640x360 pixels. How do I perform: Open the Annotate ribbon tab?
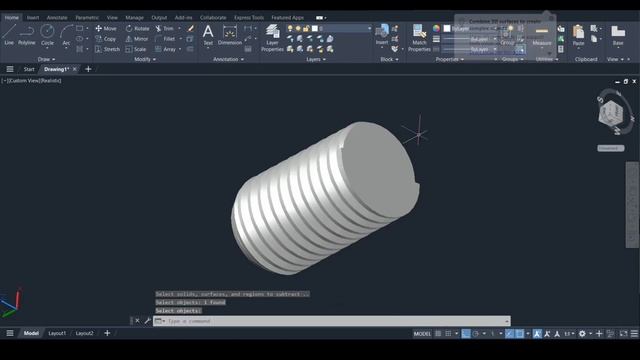[57, 18]
